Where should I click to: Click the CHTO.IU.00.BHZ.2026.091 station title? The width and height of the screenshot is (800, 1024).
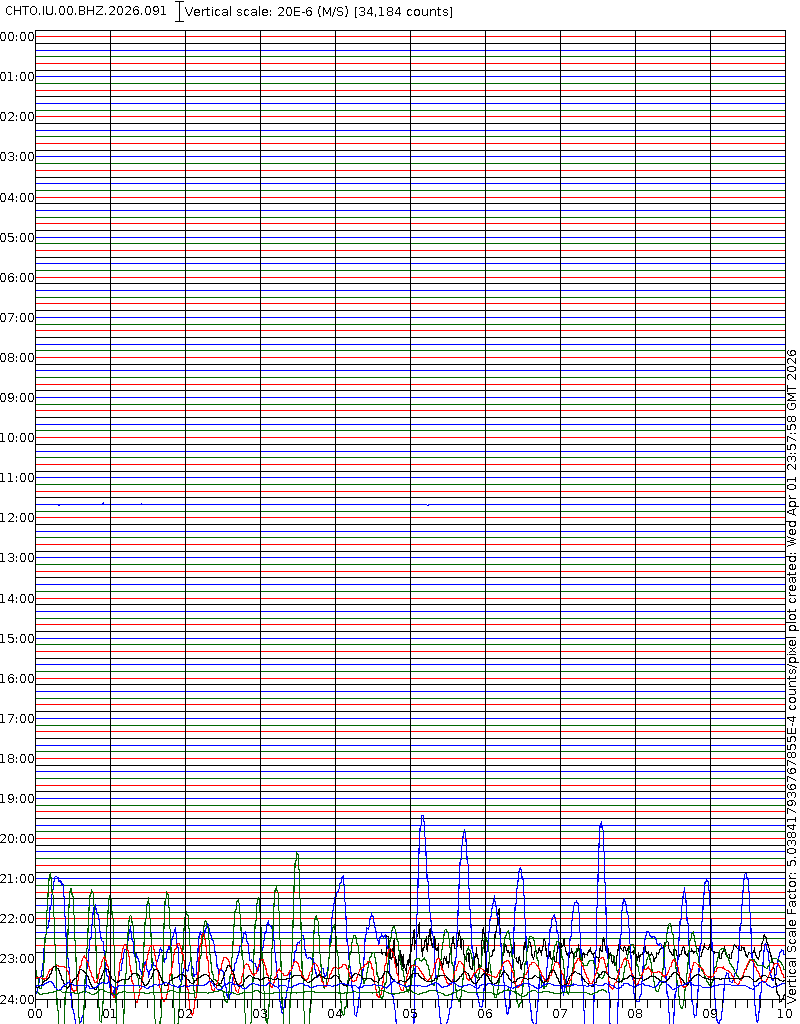tap(87, 11)
